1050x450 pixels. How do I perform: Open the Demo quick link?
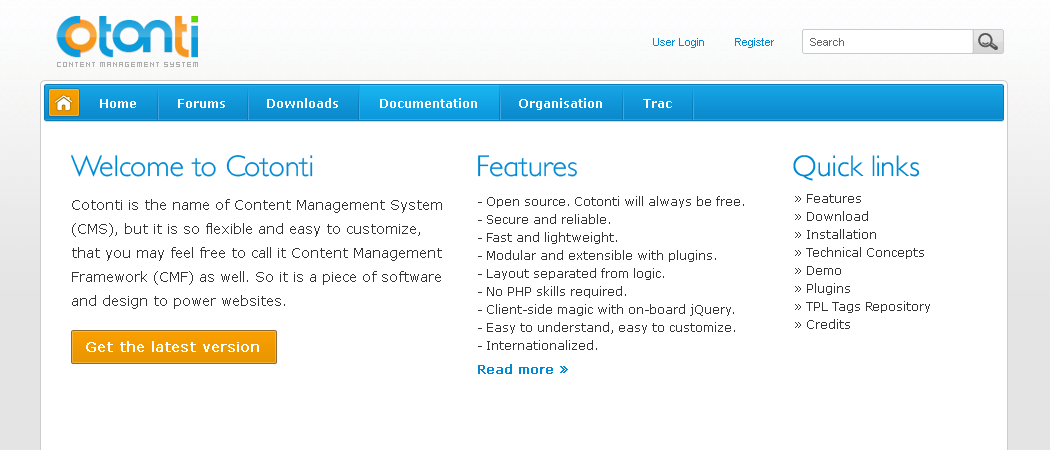[824, 271]
